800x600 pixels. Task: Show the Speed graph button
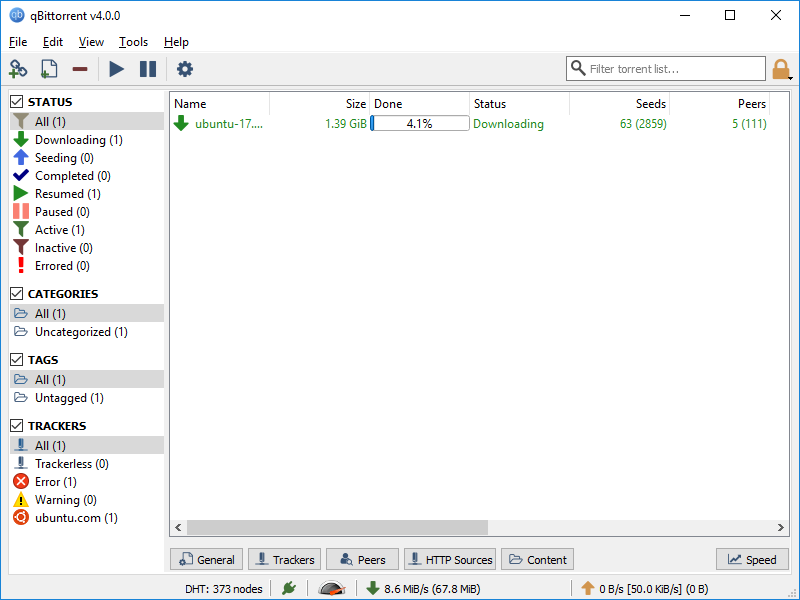pos(752,560)
